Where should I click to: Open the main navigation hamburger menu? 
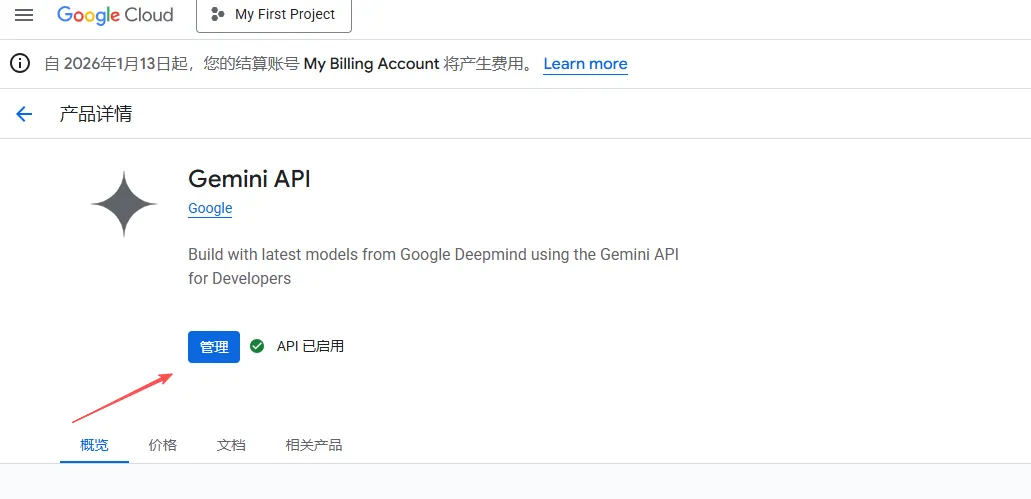24,15
